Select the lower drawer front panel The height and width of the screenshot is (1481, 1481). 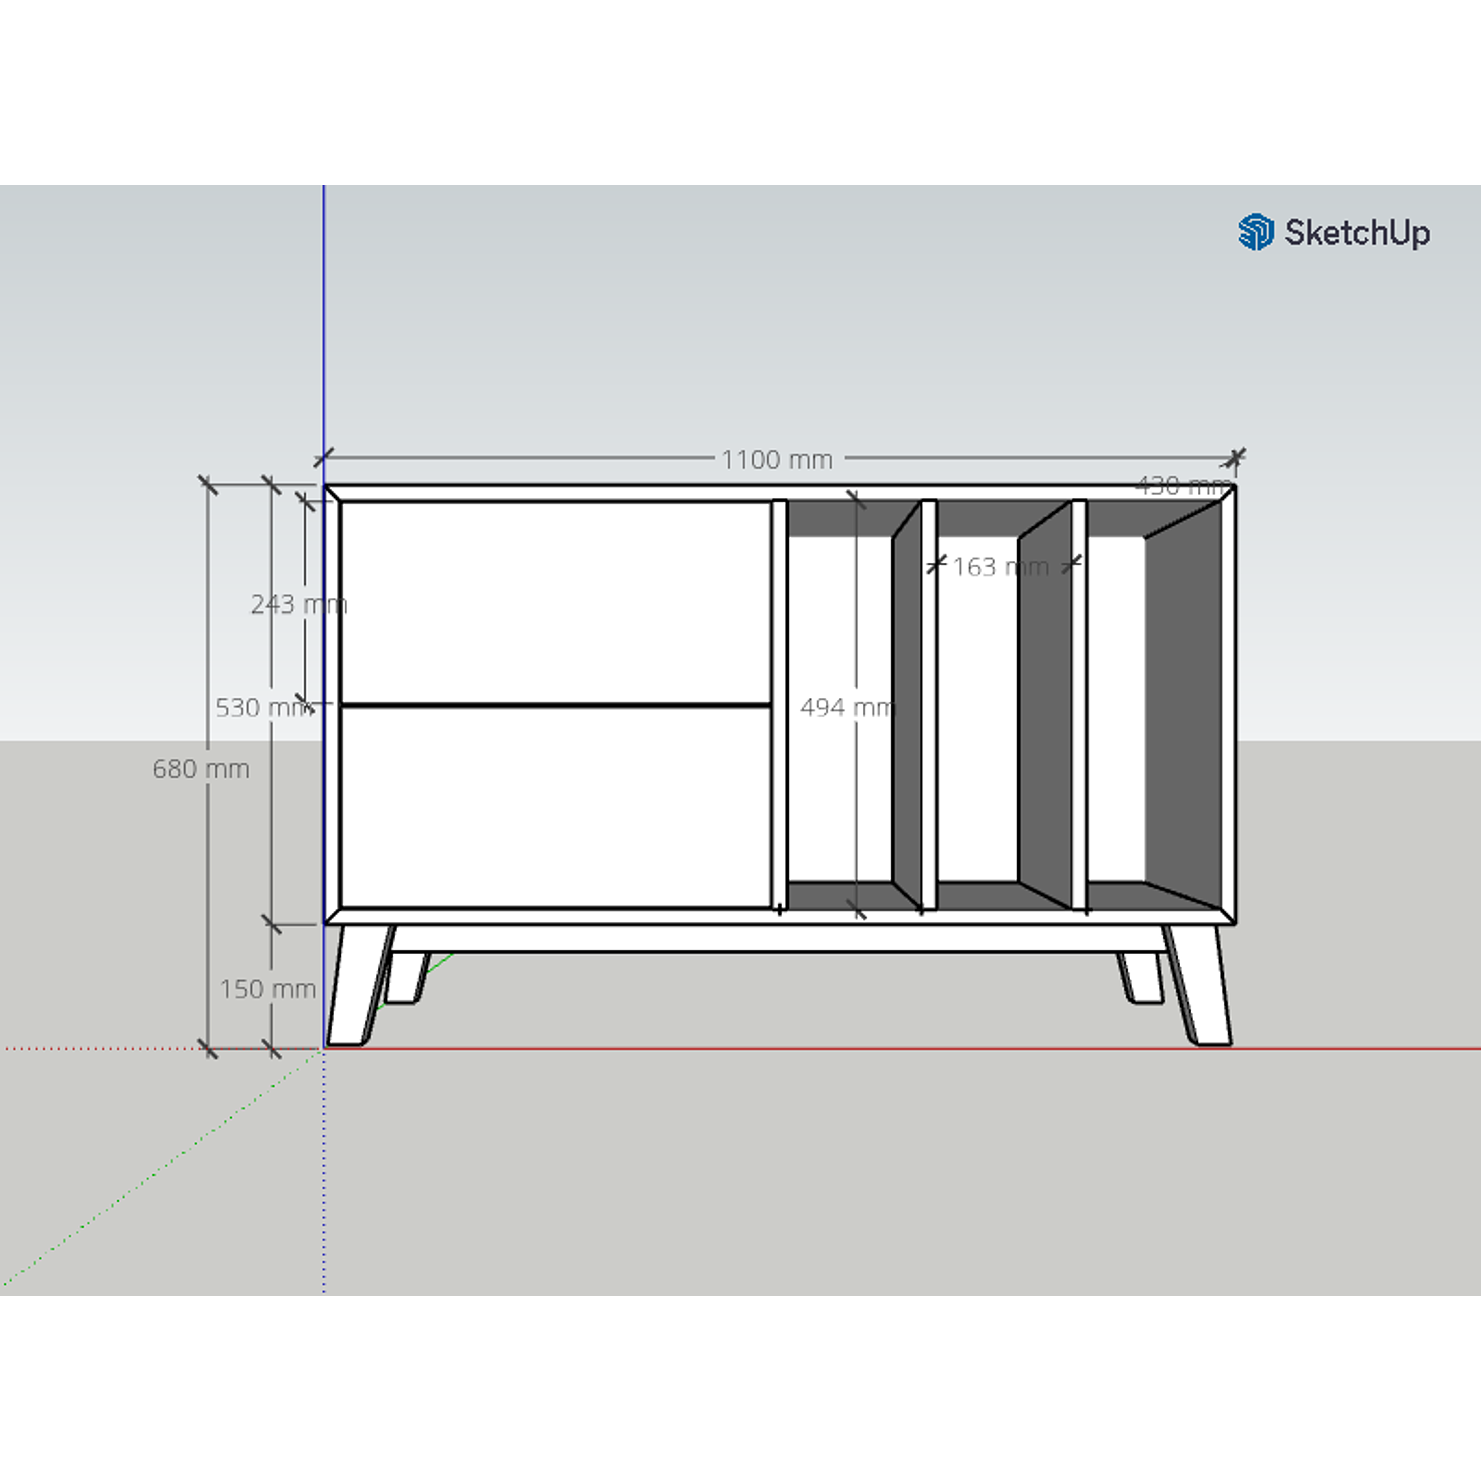tap(555, 808)
